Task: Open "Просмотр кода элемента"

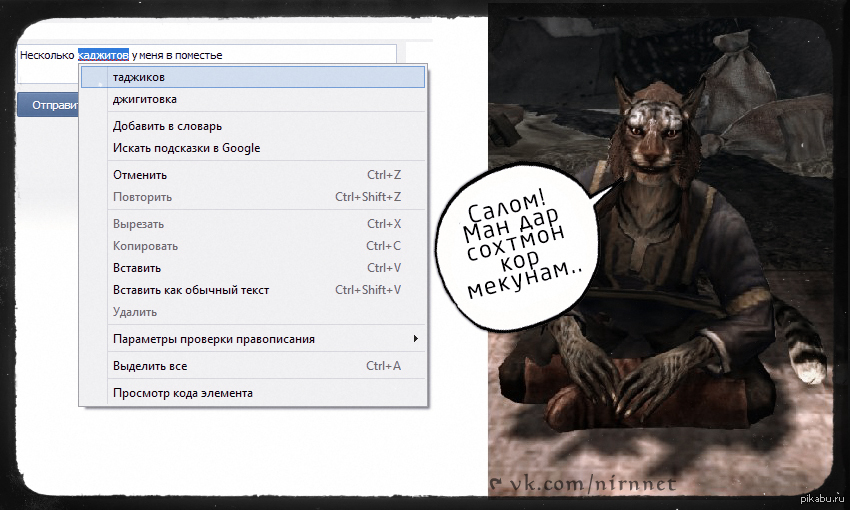Action: (x=253, y=393)
